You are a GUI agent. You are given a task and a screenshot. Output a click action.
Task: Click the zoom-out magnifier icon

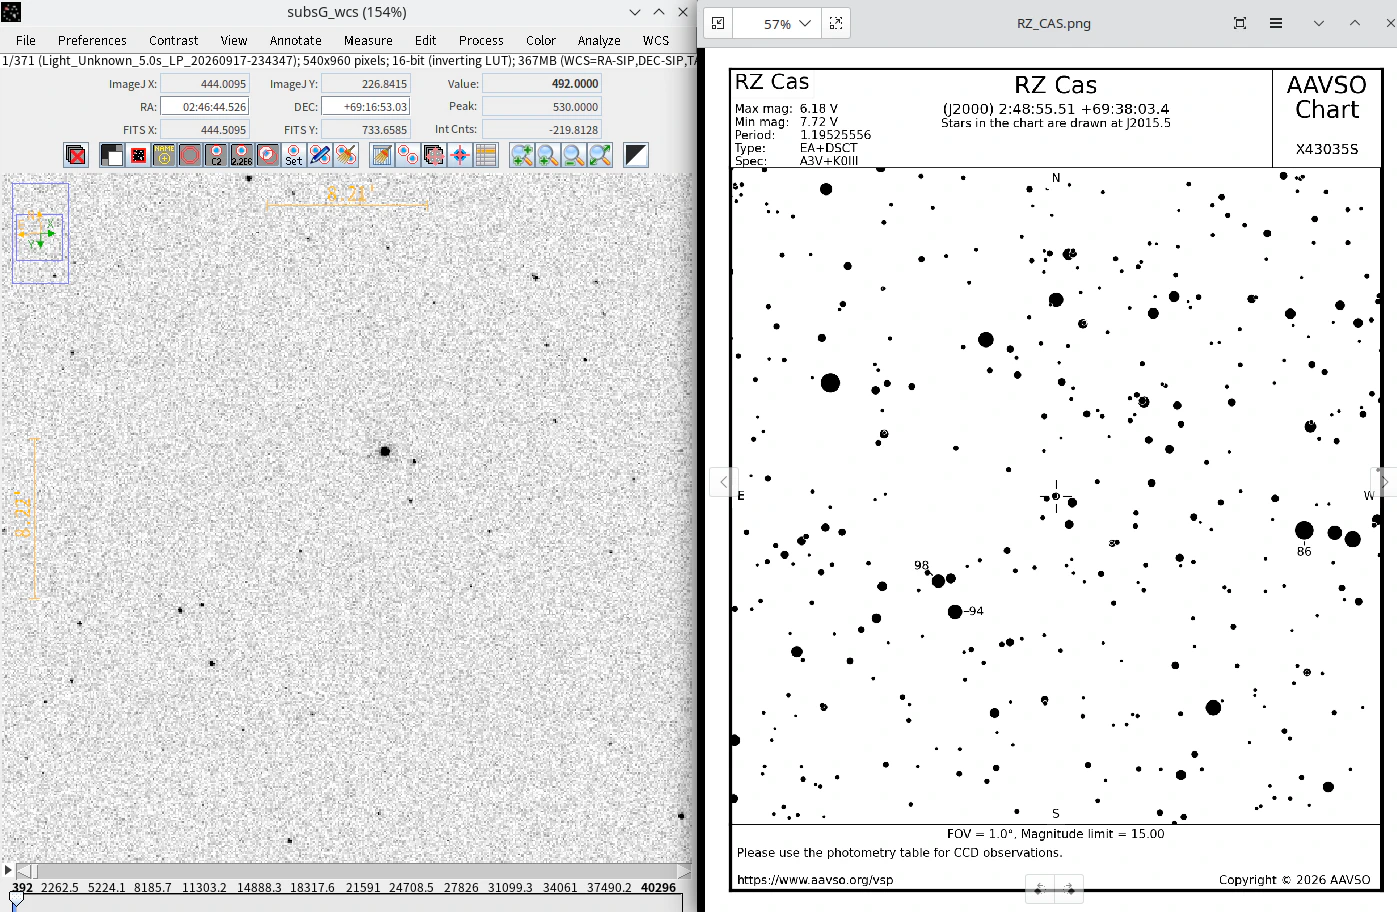(574, 155)
